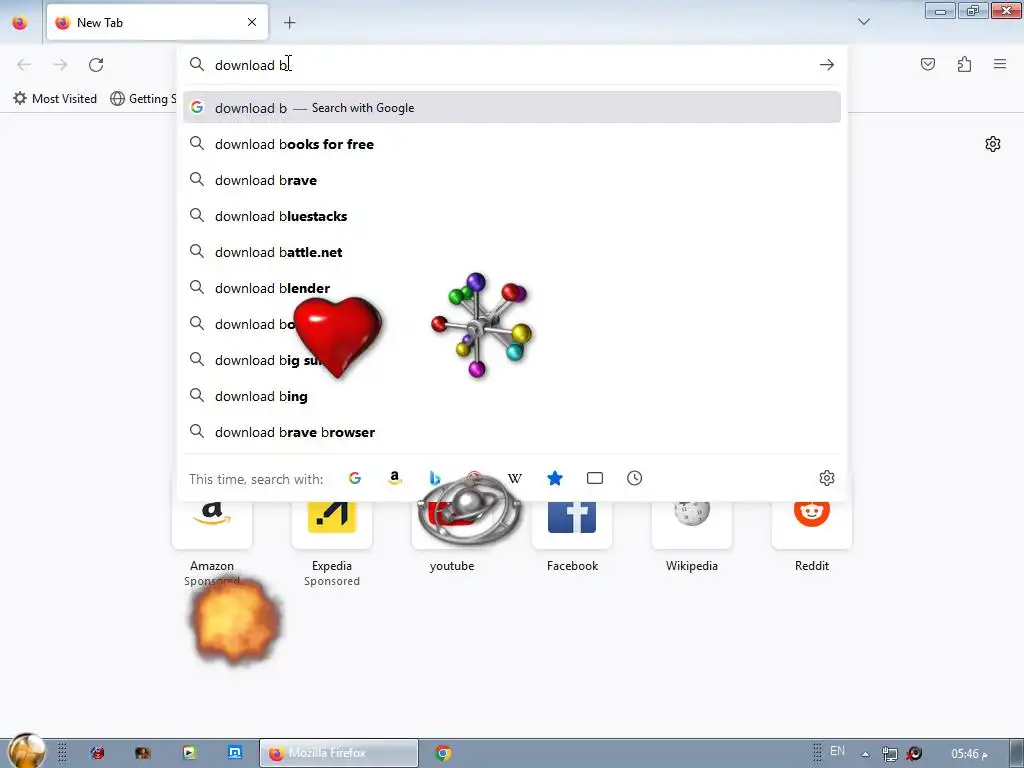This screenshot has height=768, width=1024.
Task: Search history using the clock icon
Action: [635, 478]
